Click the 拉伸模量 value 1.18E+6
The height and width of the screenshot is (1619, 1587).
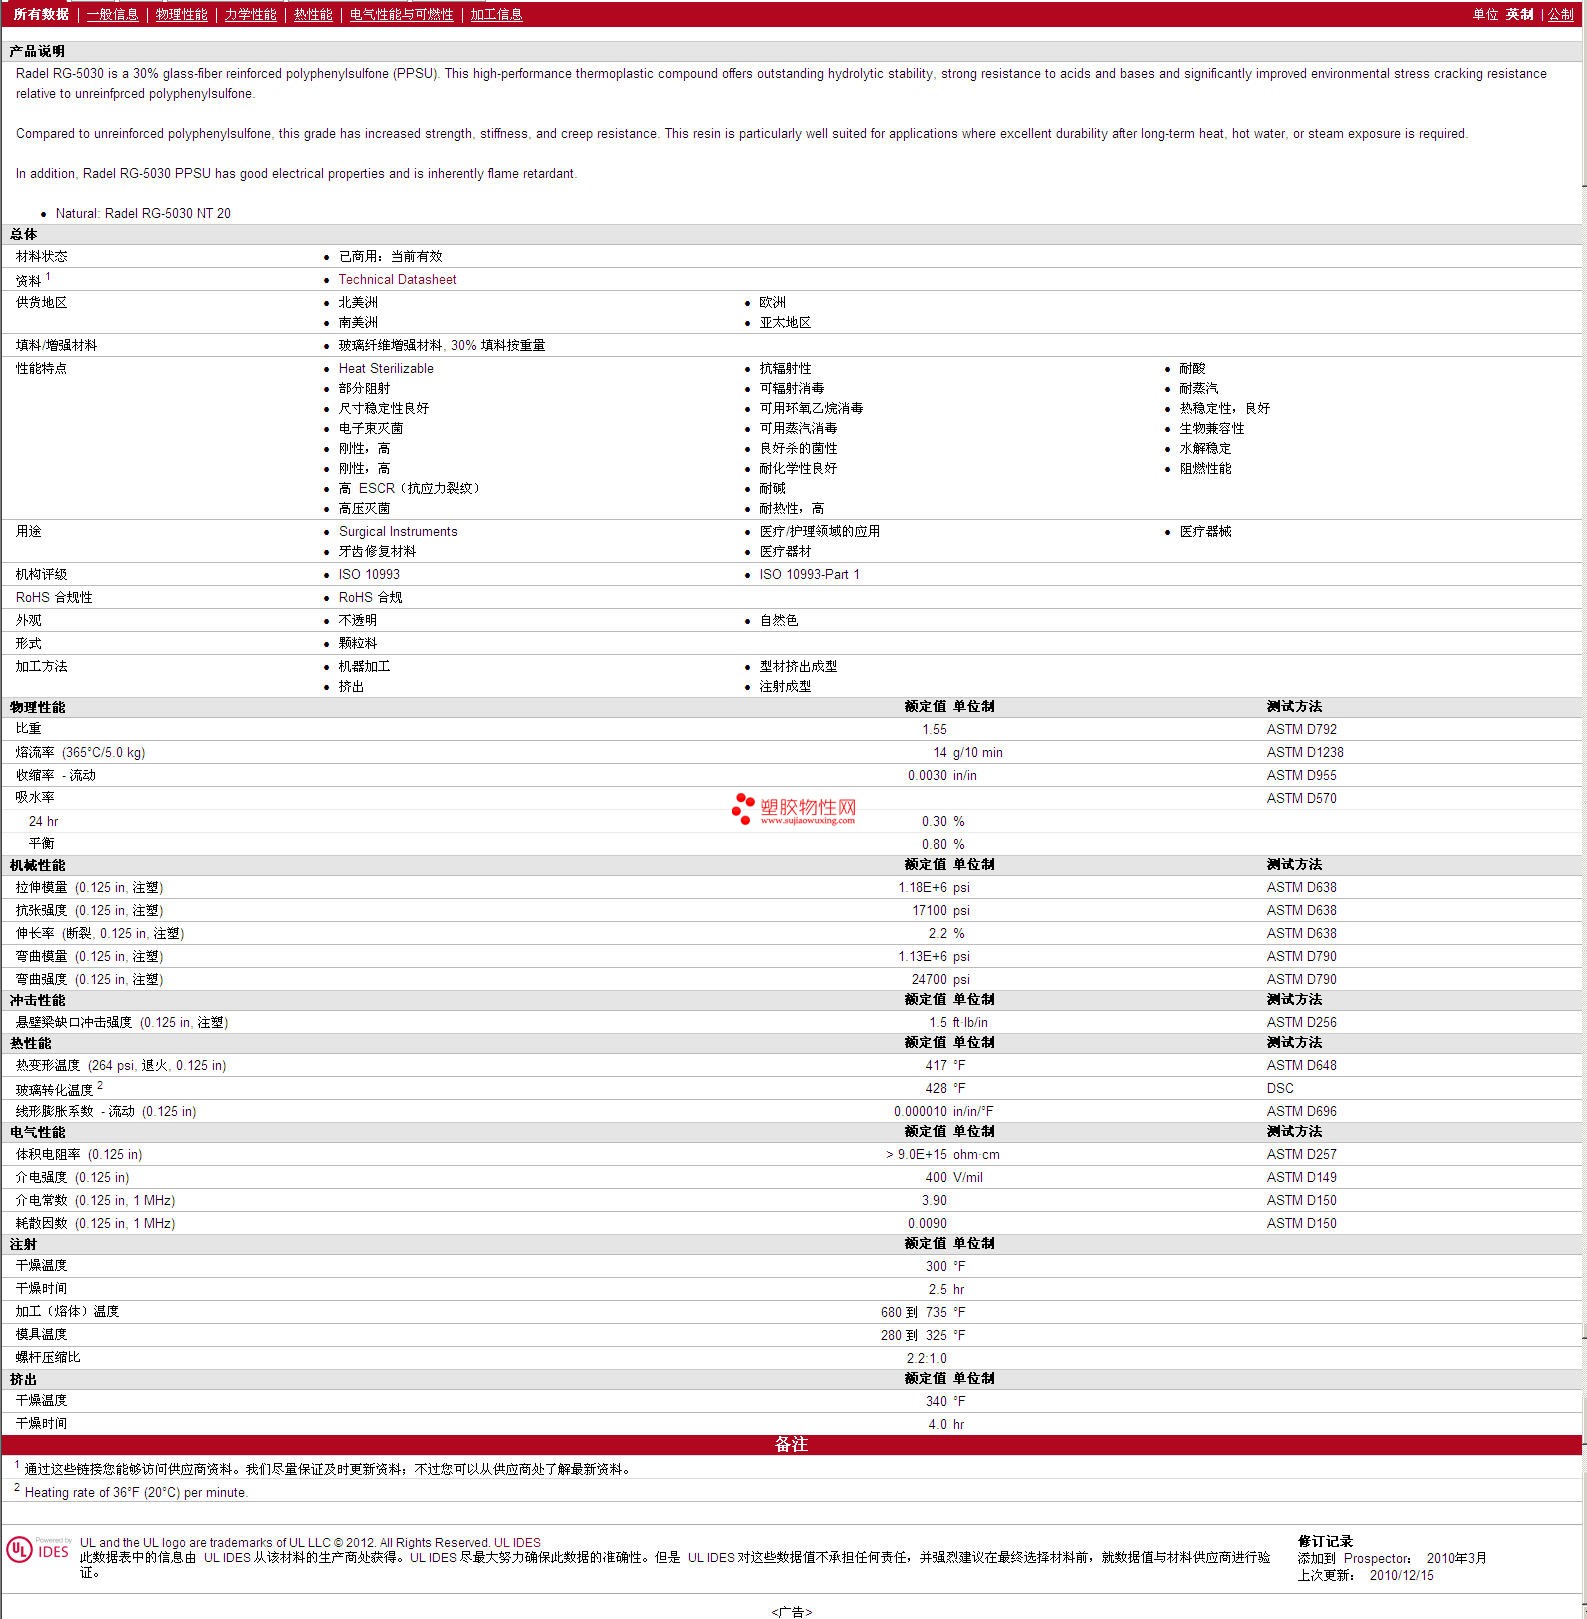[922, 887]
